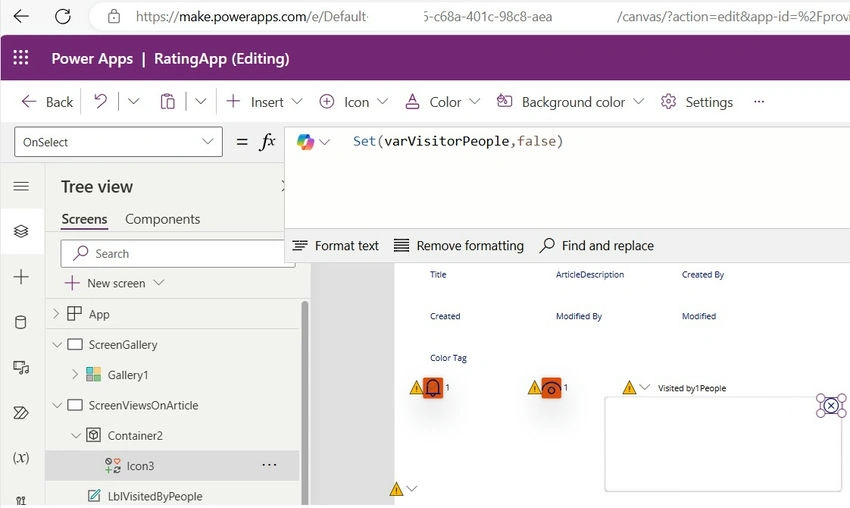The width and height of the screenshot is (850, 508).
Task: Select ScreenViewsOnArticle in the tree
Action: point(144,406)
